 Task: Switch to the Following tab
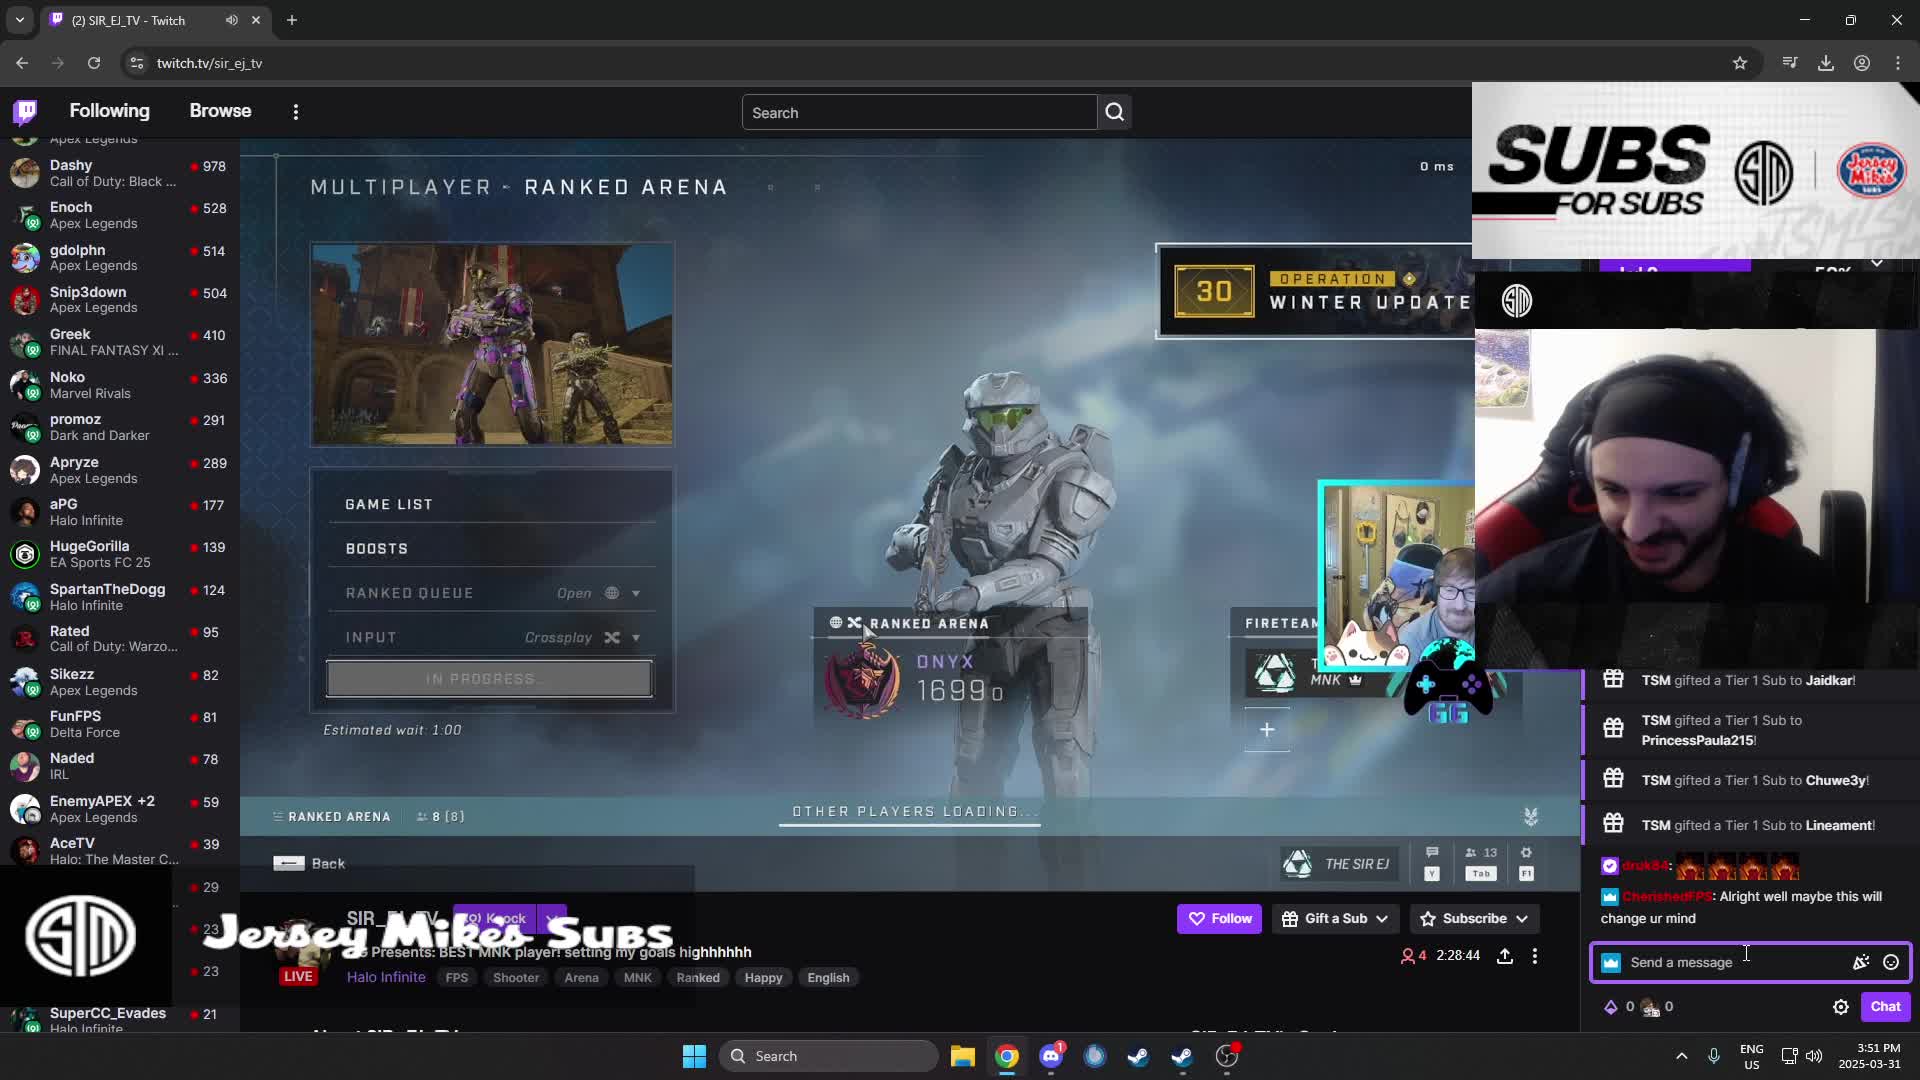pos(109,111)
